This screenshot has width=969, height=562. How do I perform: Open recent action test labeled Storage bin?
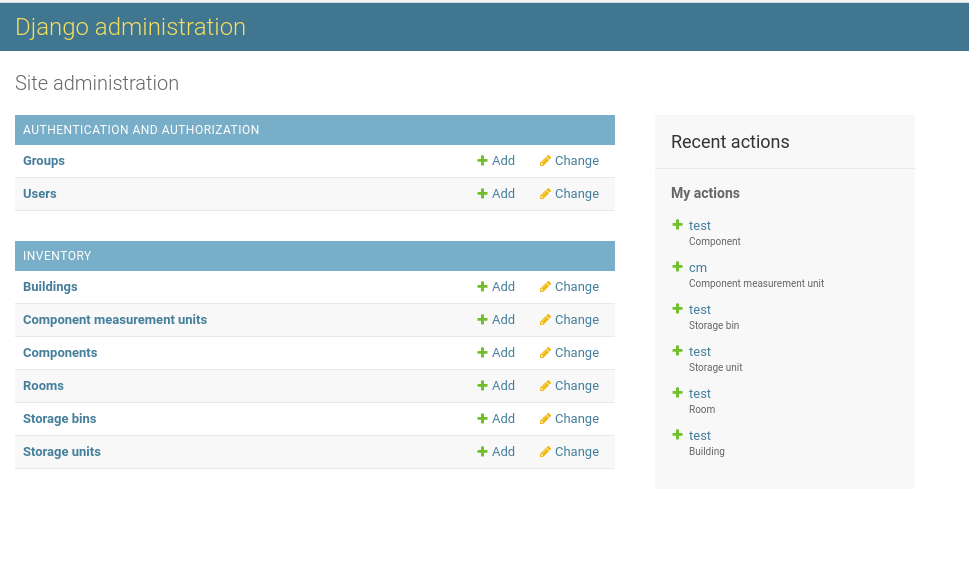click(700, 310)
